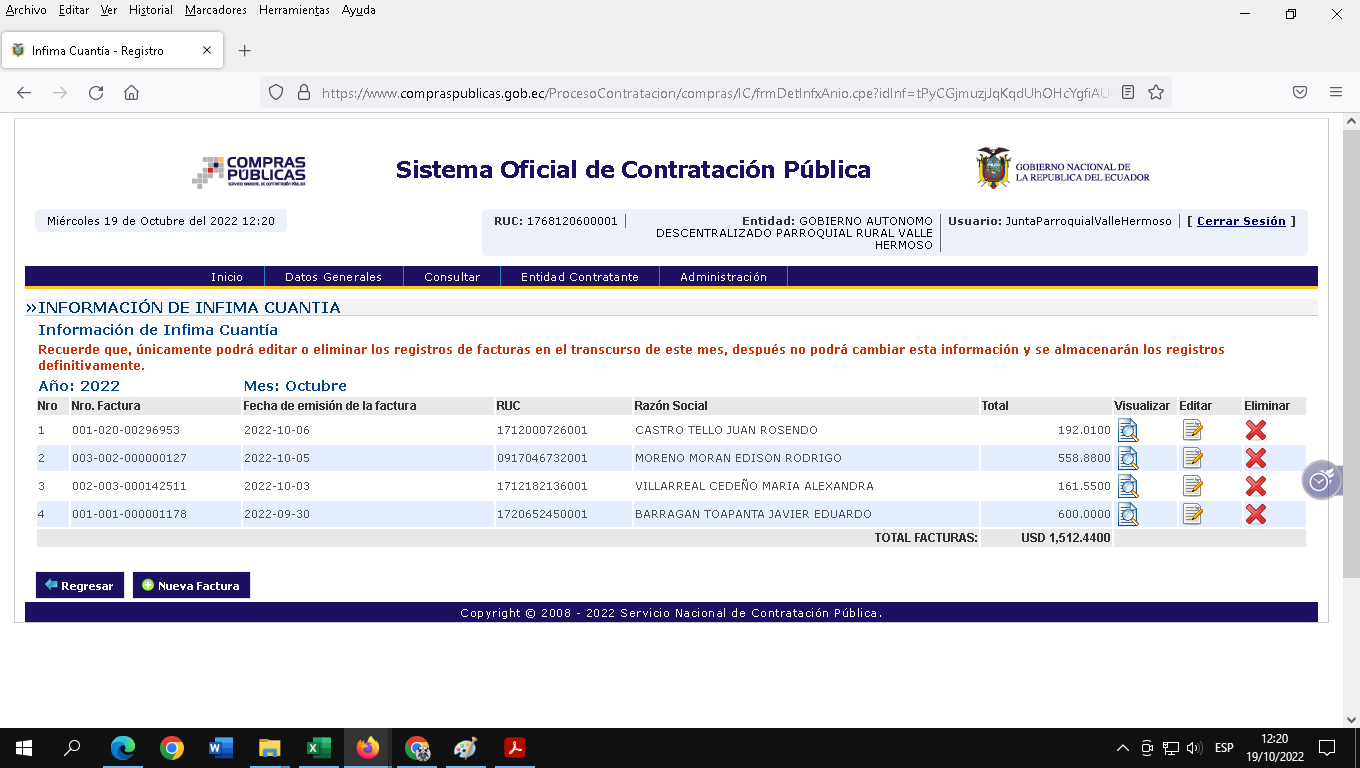Click the Nueva Factura button
The width and height of the screenshot is (1360, 768).
(x=191, y=586)
